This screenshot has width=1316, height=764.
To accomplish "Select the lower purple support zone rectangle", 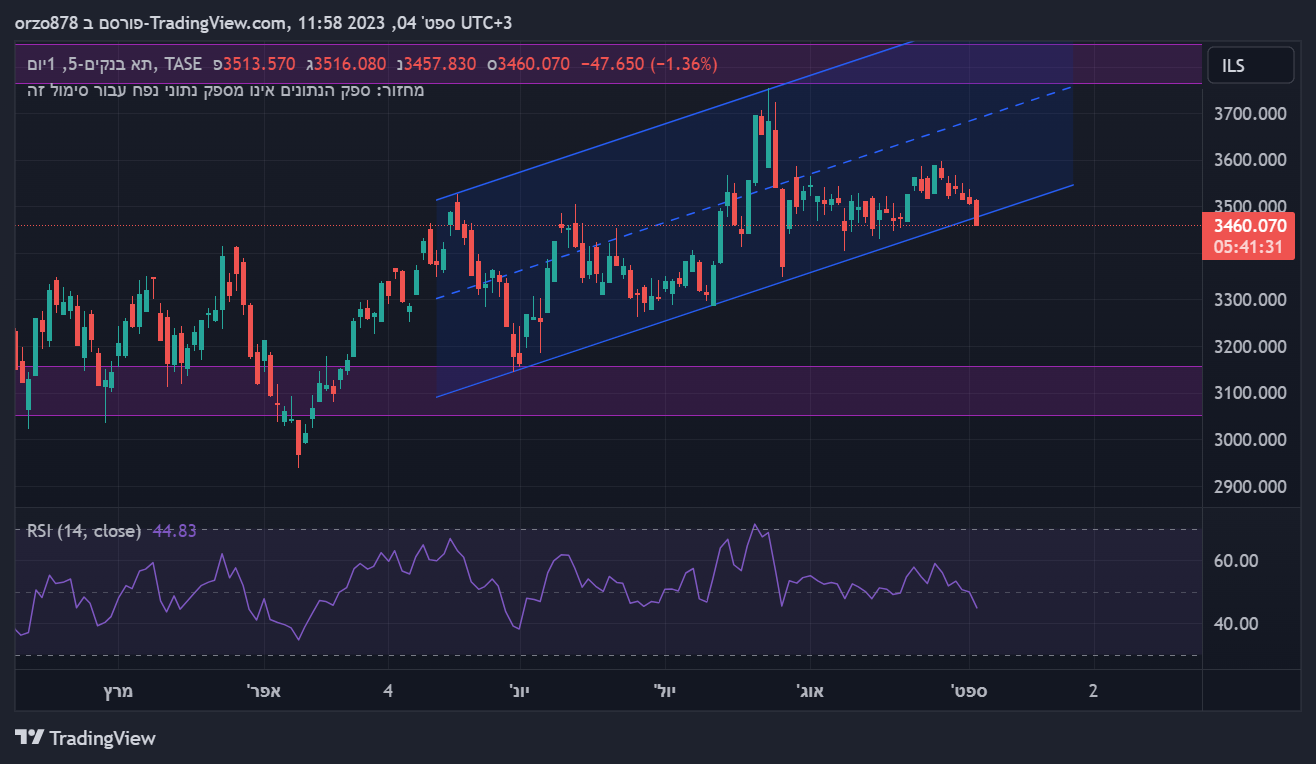I will point(608,390).
